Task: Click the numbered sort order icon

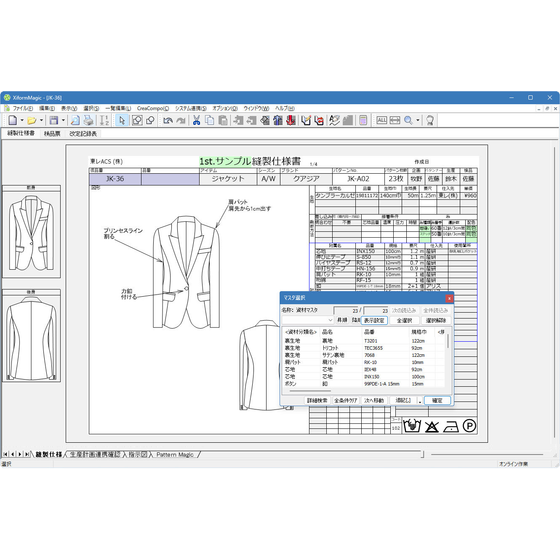Action: (104, 120)
